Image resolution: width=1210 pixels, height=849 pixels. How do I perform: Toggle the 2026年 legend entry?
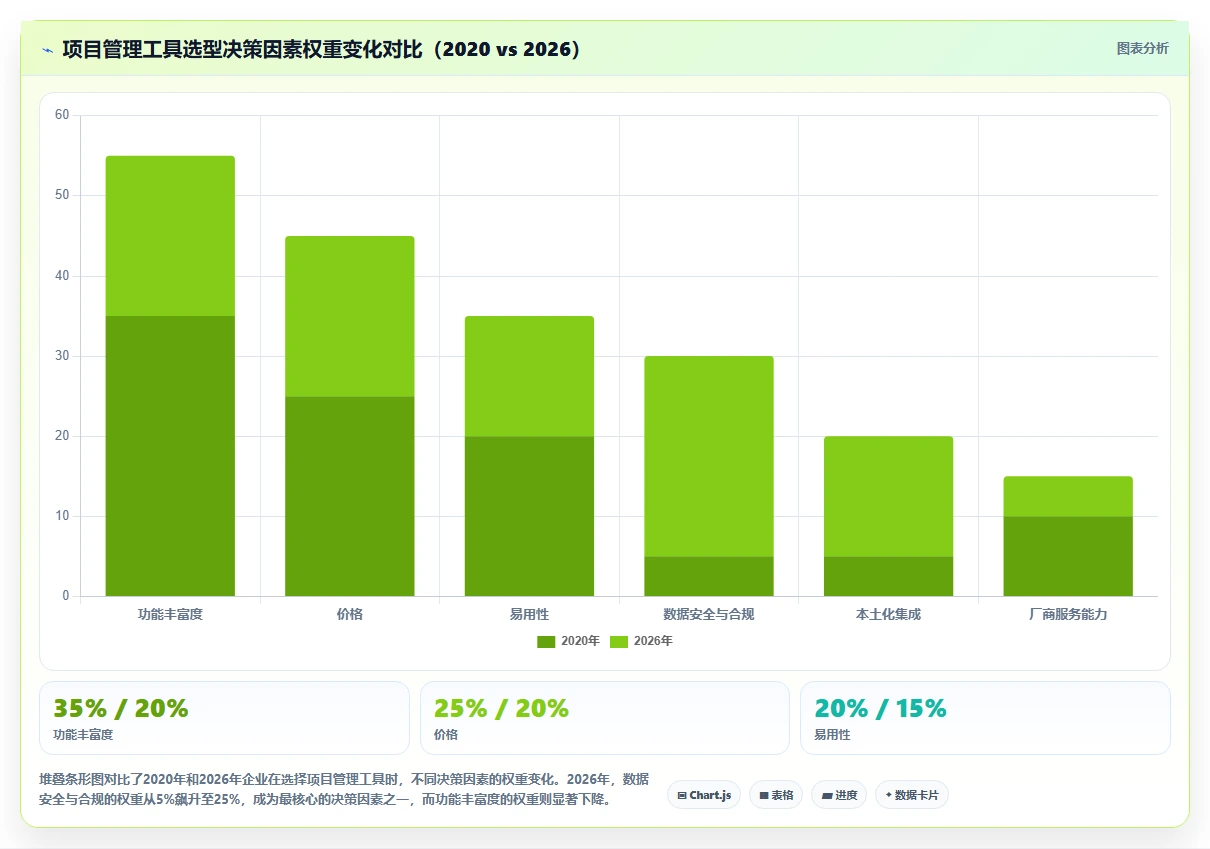pos(641,641)
